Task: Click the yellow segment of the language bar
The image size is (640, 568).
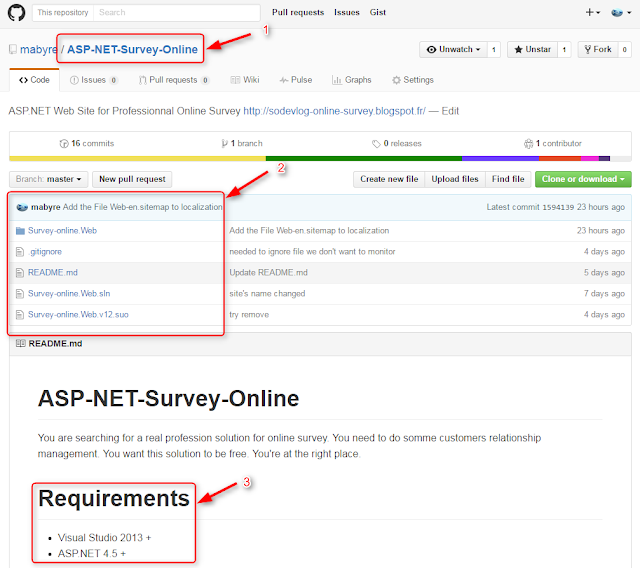Action: tap(137, 159)
